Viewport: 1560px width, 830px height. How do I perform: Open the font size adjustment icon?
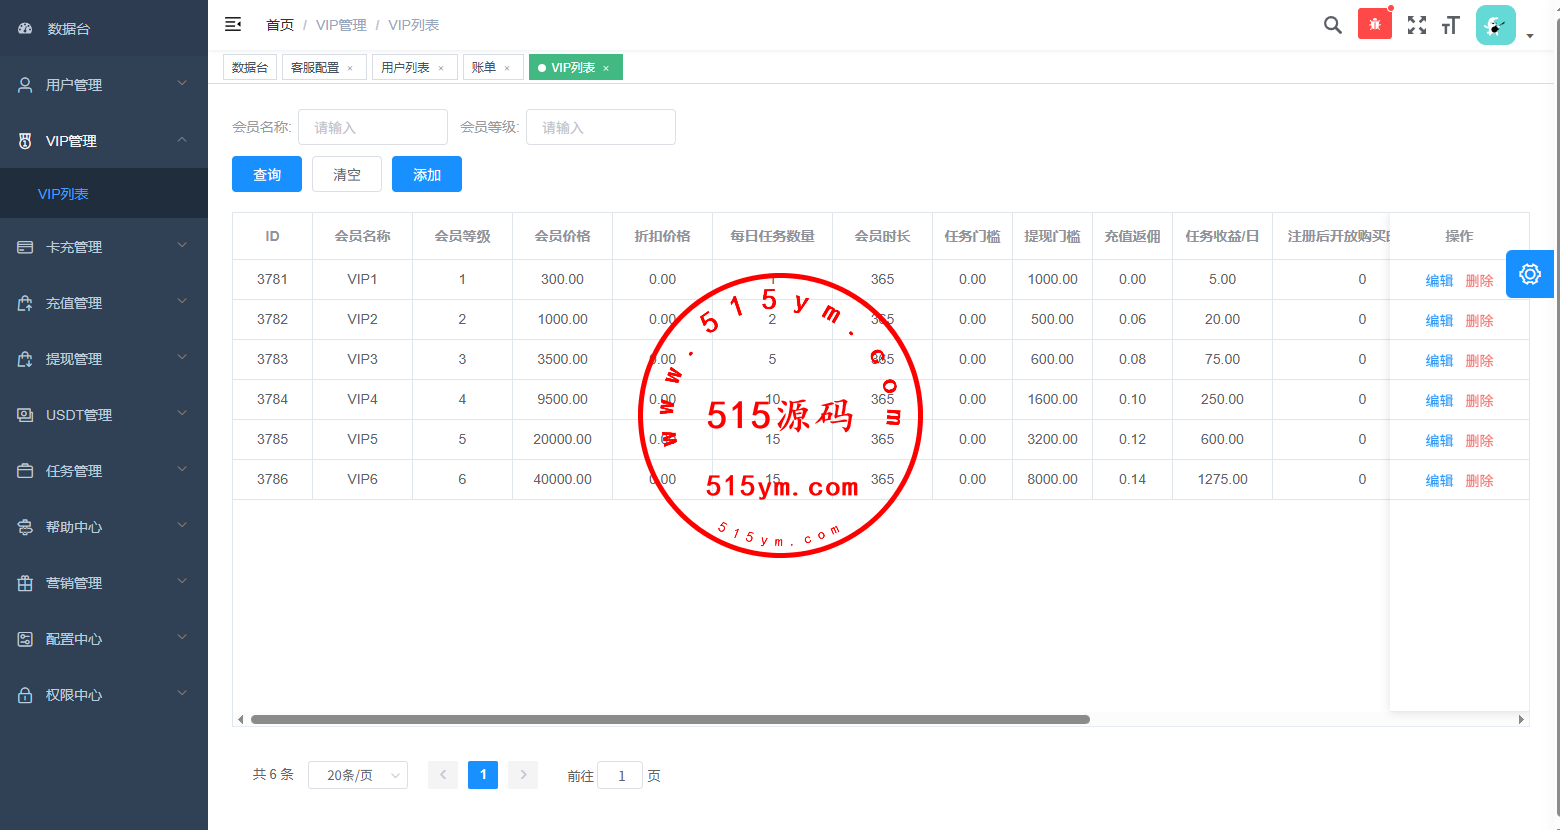coord(1450,25)
